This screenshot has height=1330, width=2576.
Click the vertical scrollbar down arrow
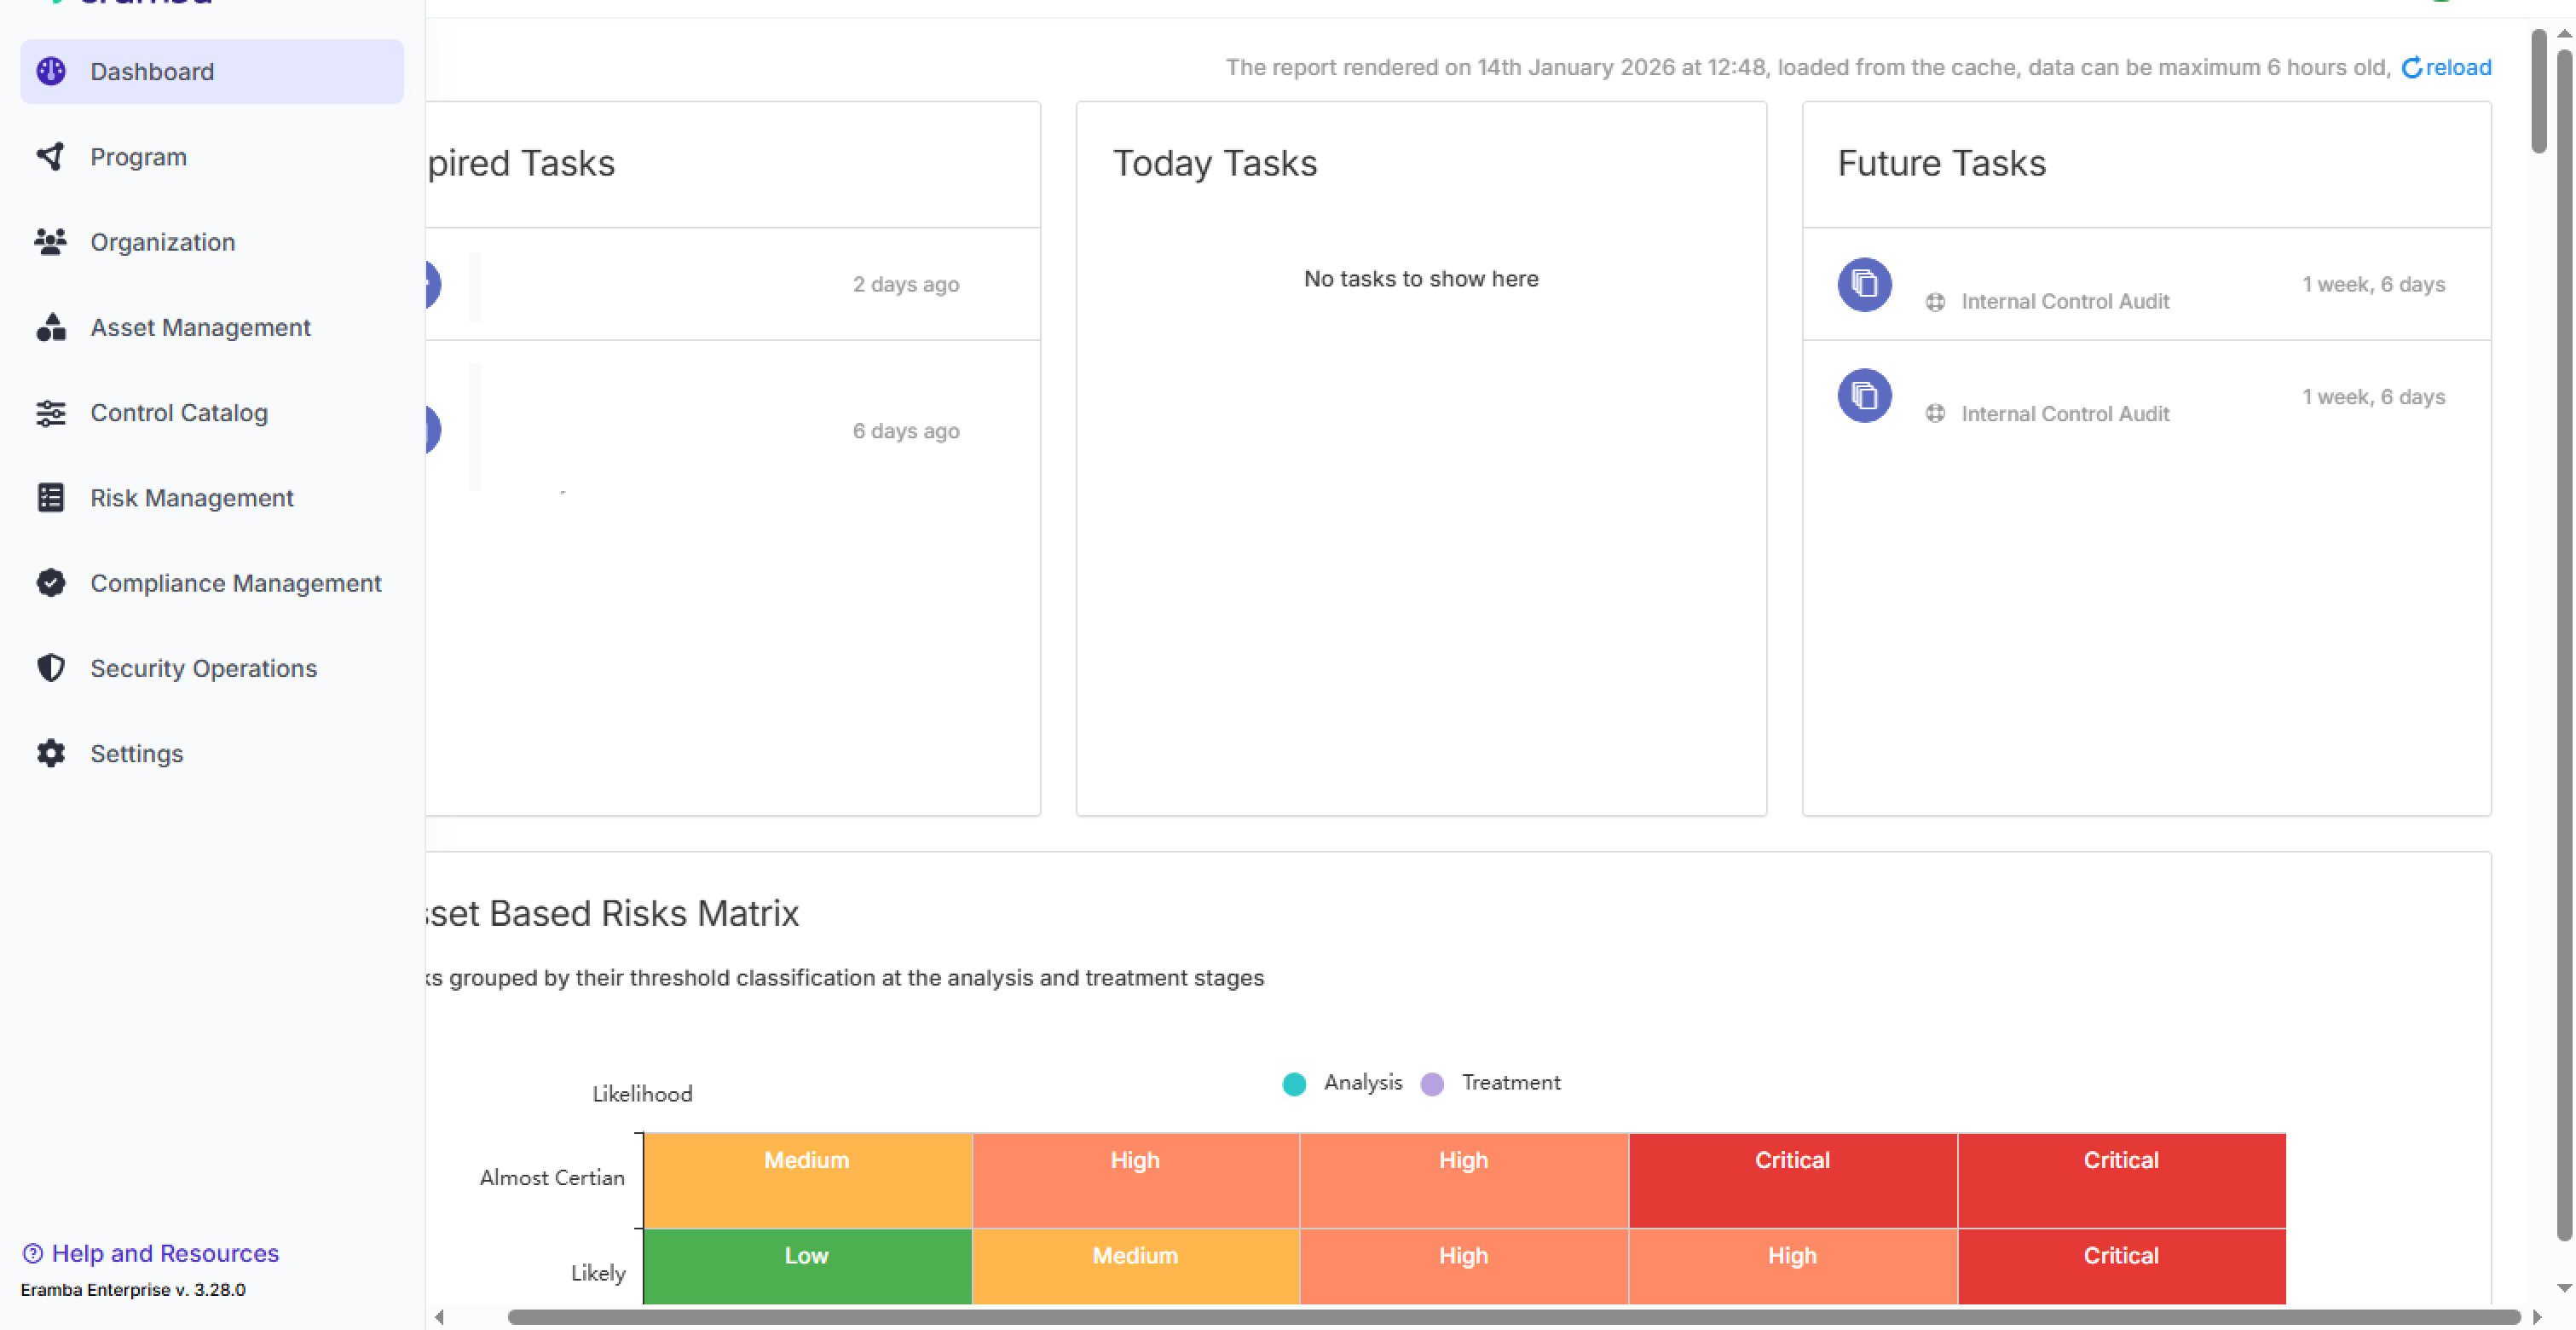[2564, 1288]
